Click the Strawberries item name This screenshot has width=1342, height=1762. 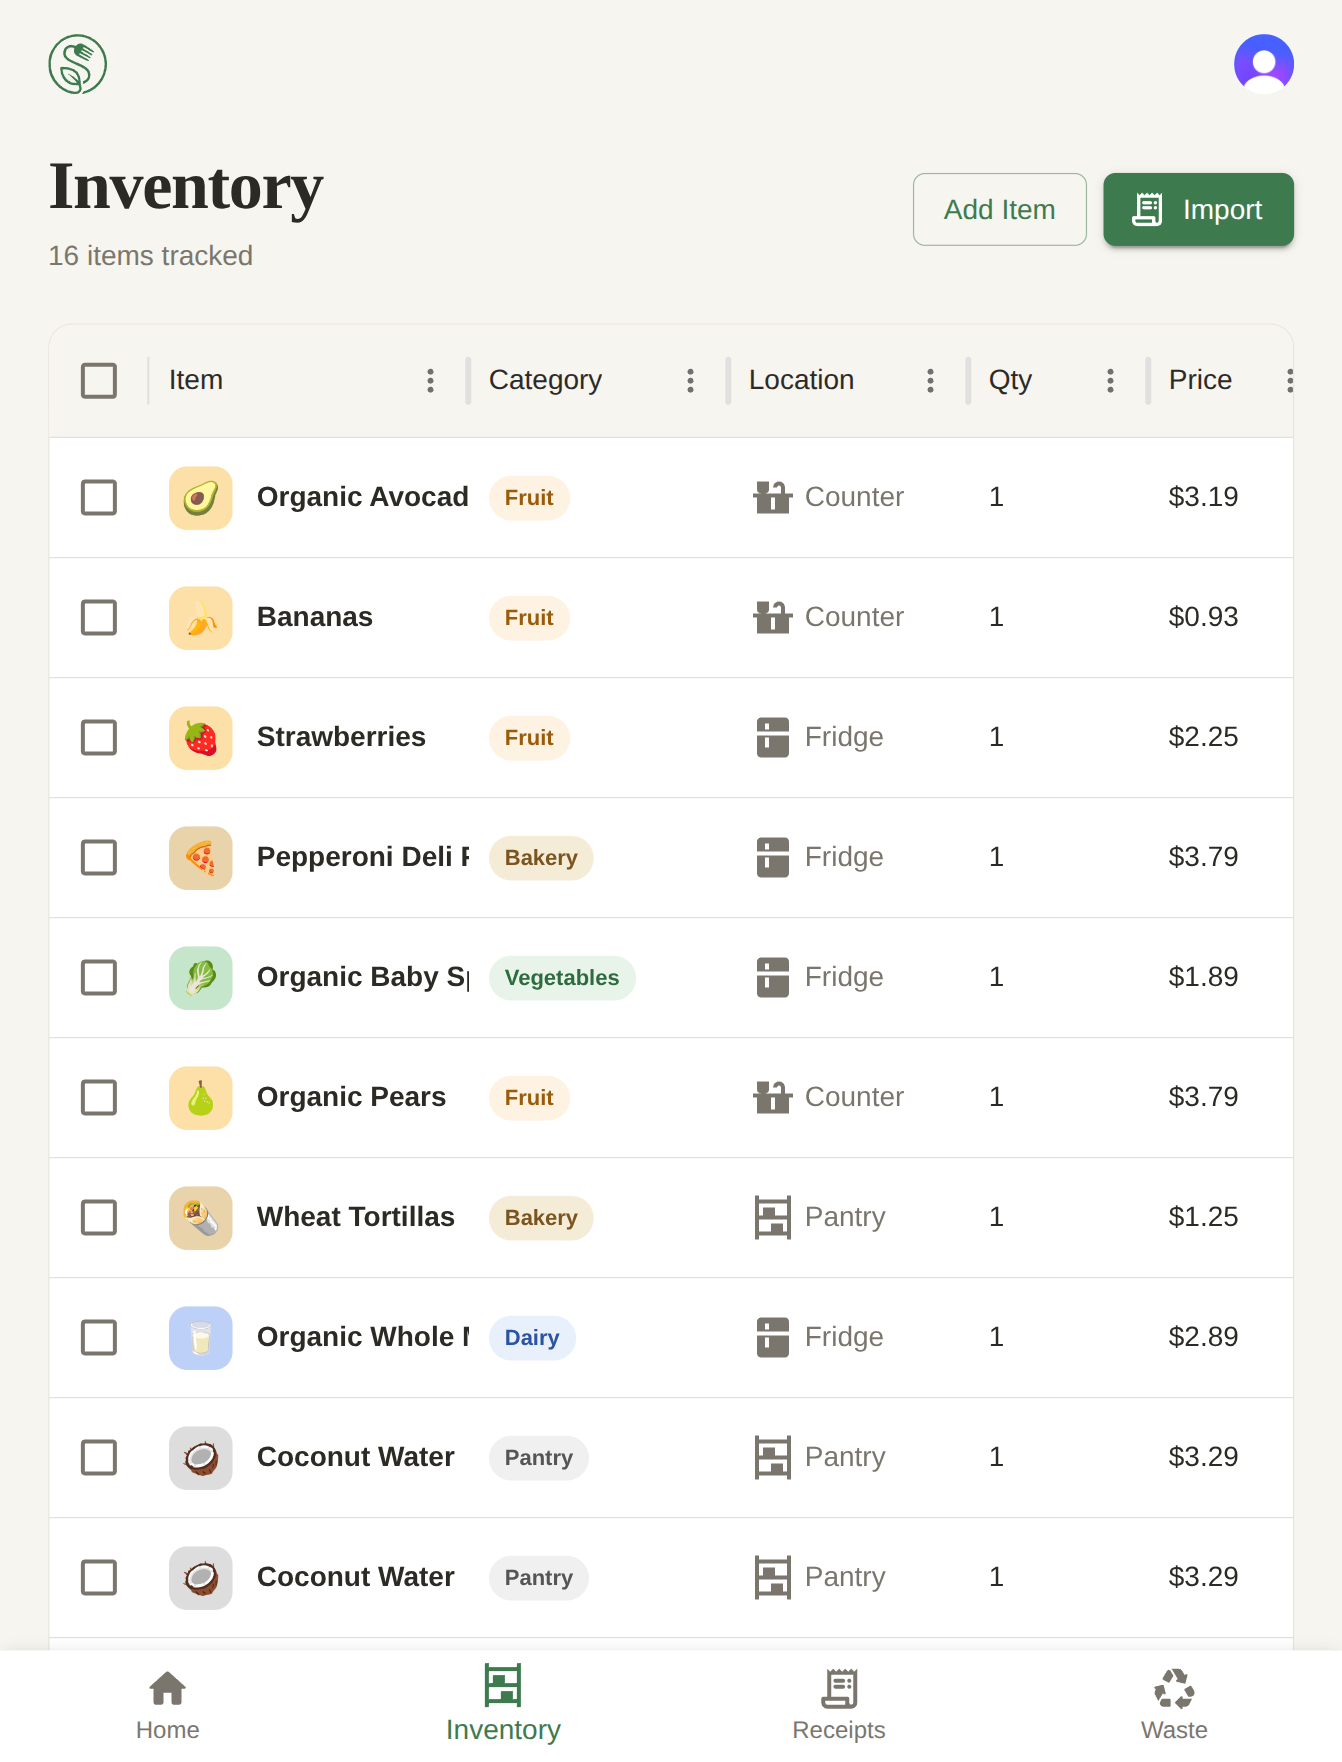tap(341, 737)
